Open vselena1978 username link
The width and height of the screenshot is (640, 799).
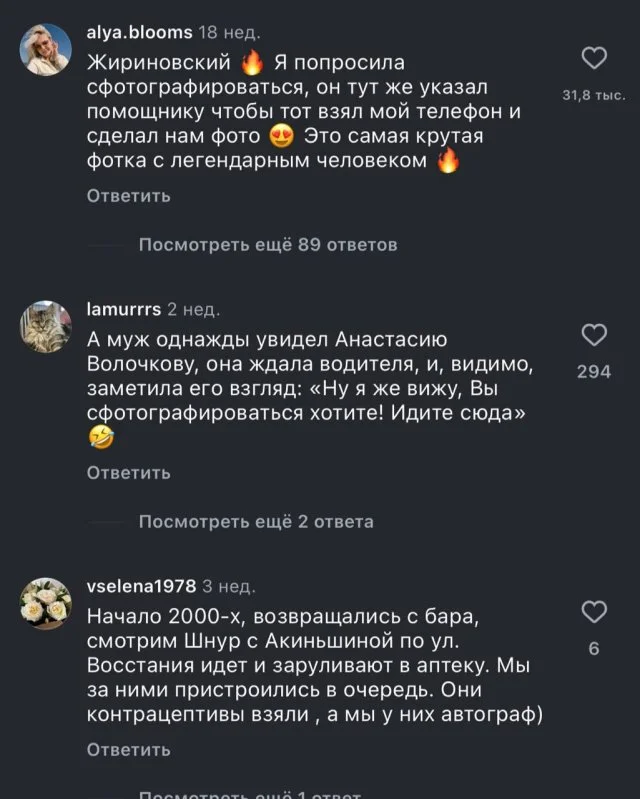141,585
